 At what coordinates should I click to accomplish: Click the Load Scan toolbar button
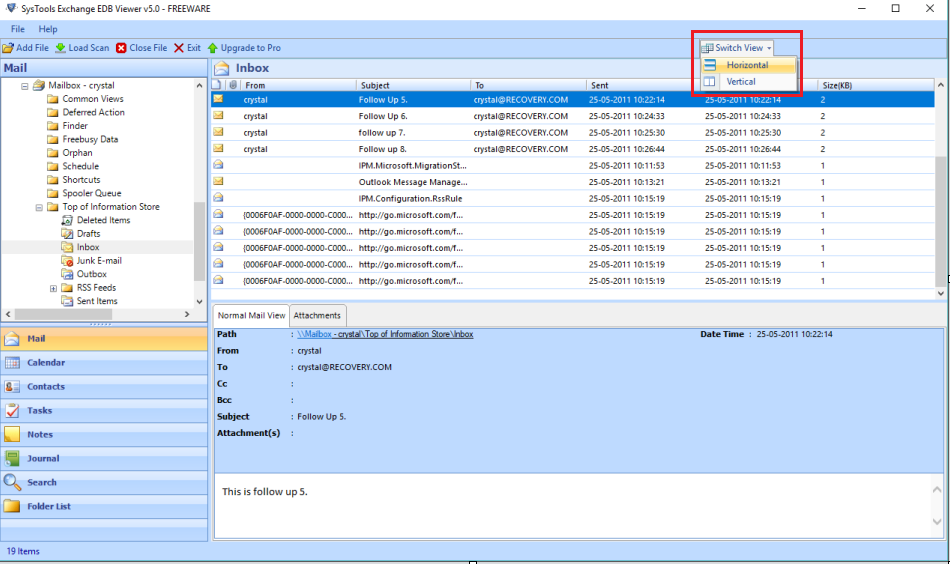[x=82, y=48]
